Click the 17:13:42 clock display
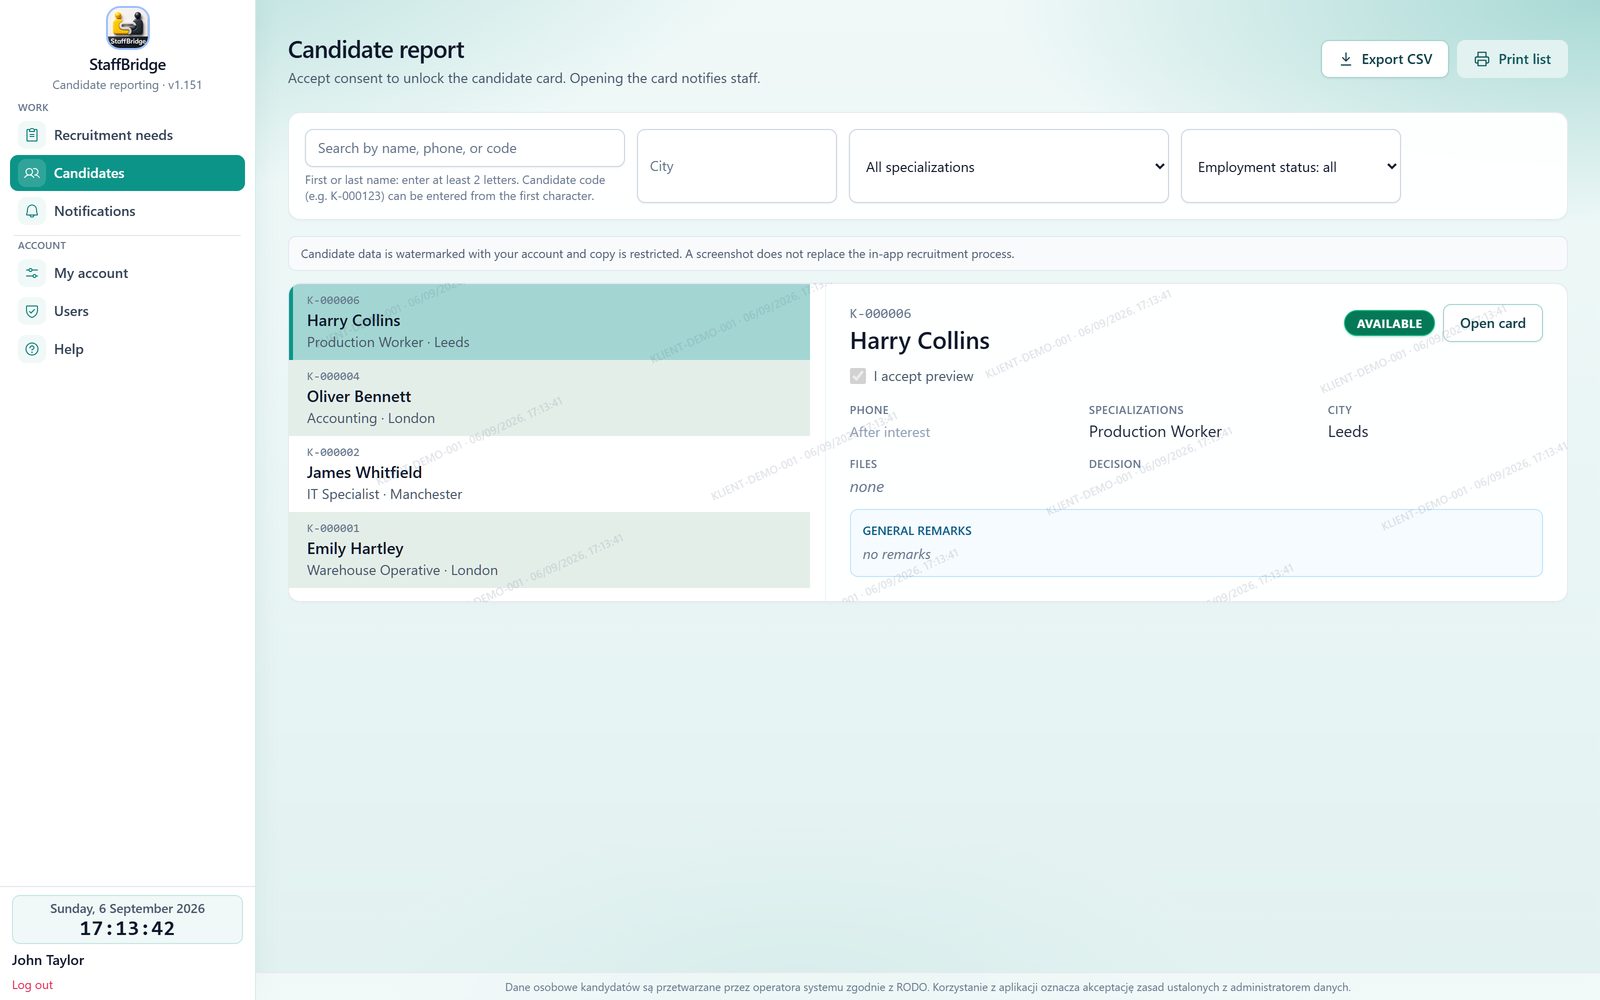This screenshot has height=1000, width=1600. [127, 929]
